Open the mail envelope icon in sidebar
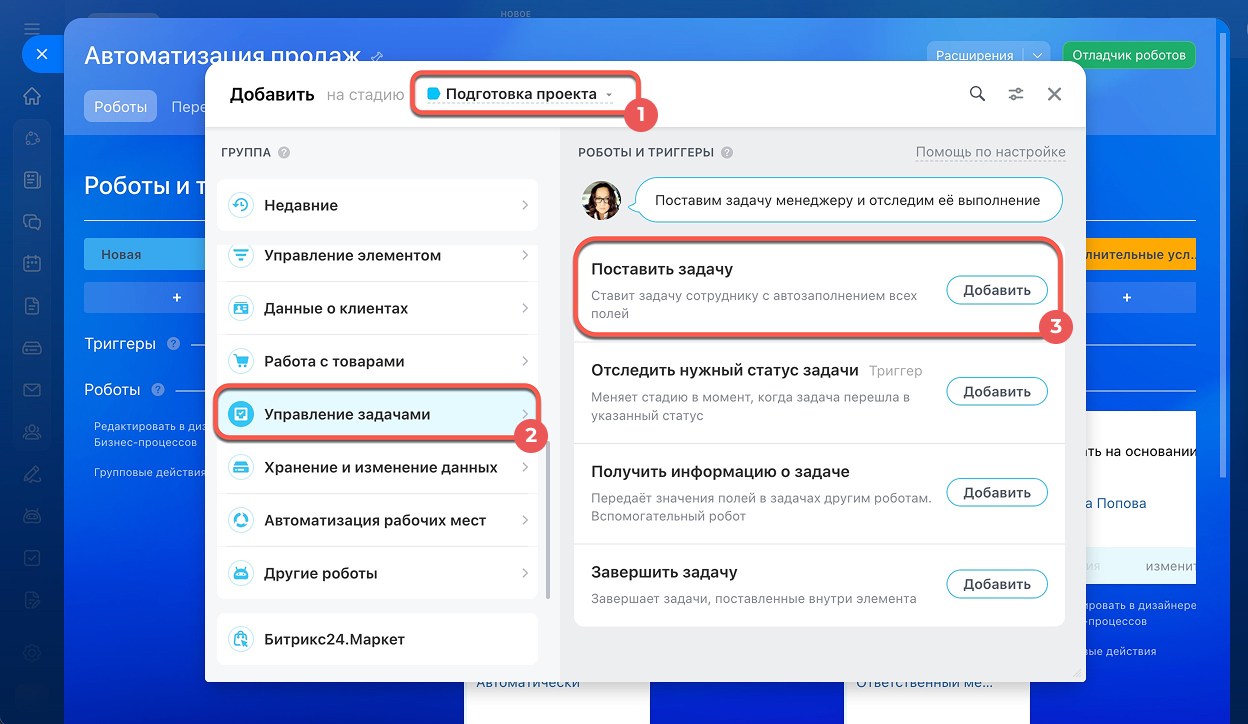This screenshot has height=724, width=1248. tap(32, 390)
